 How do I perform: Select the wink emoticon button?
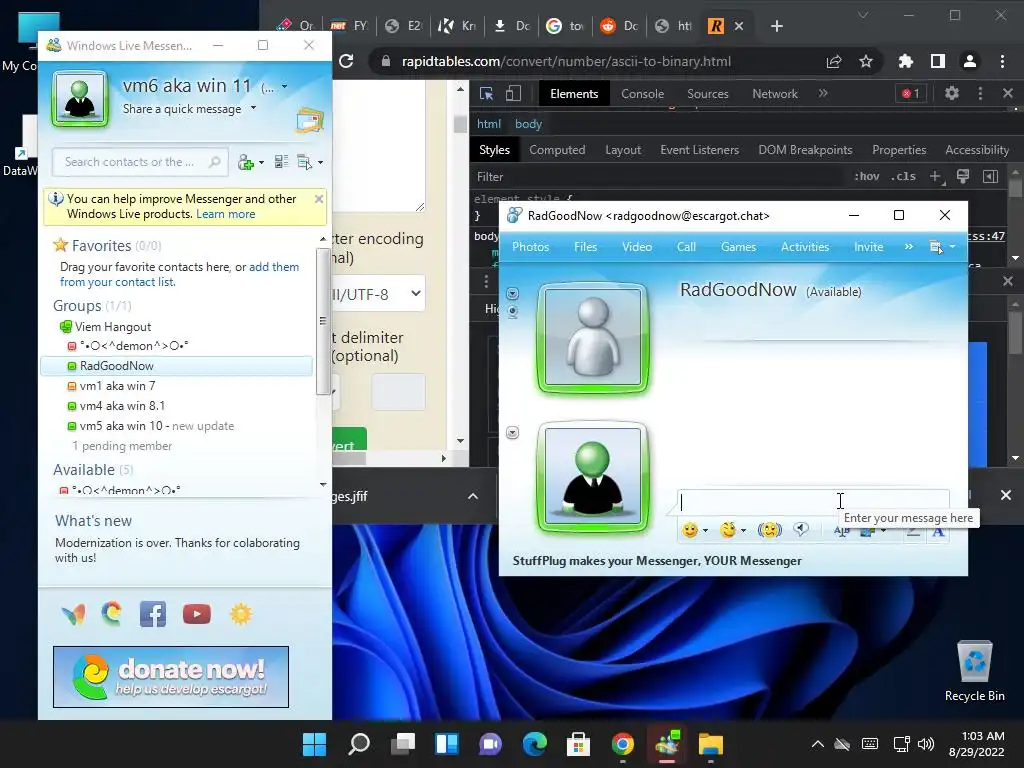pyautogui.click(x=728, y=530)
